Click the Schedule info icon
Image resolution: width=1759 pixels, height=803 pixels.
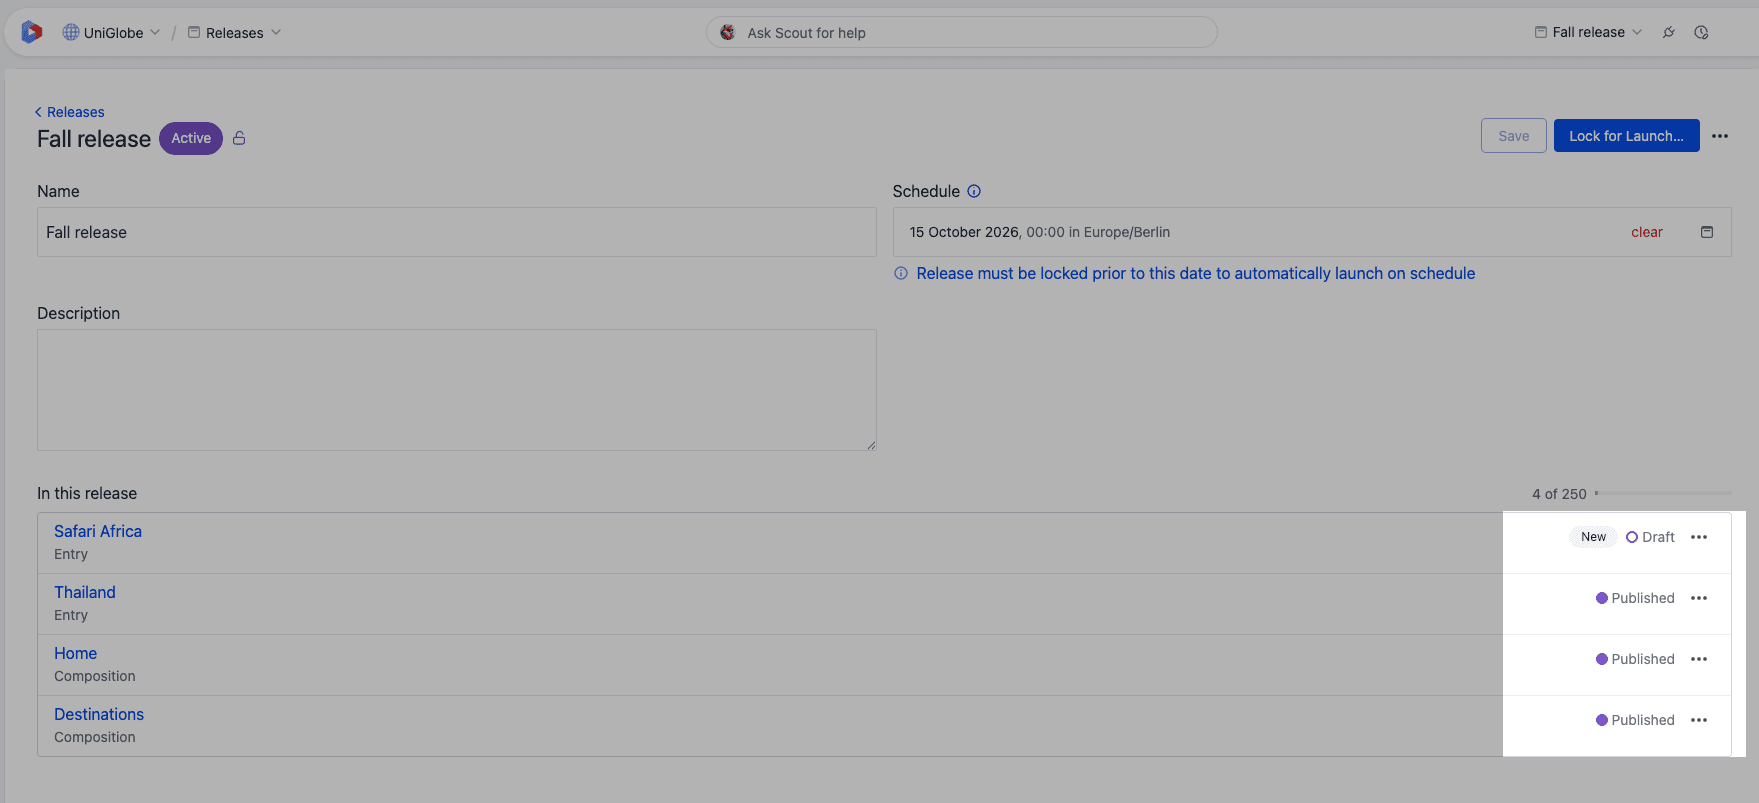pos(974,191)
